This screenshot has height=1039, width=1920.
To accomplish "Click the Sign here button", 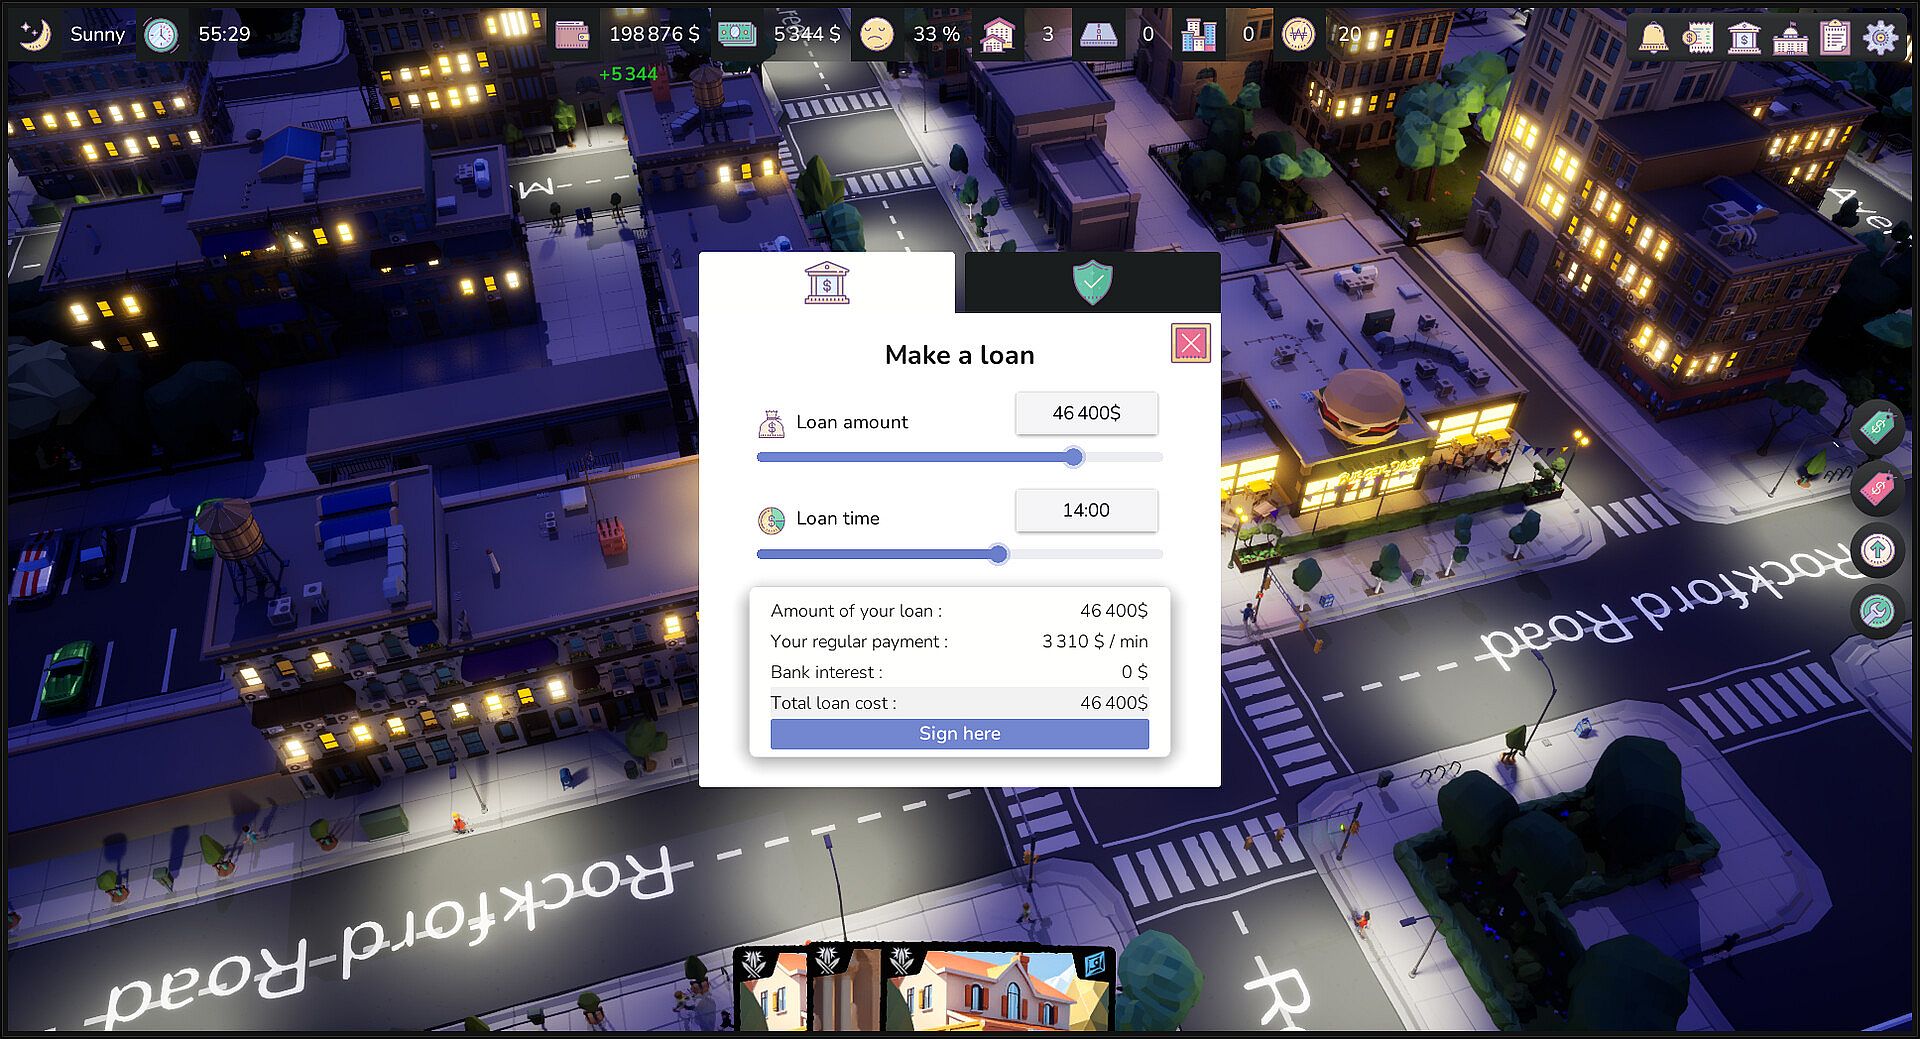I will [959, 733].
